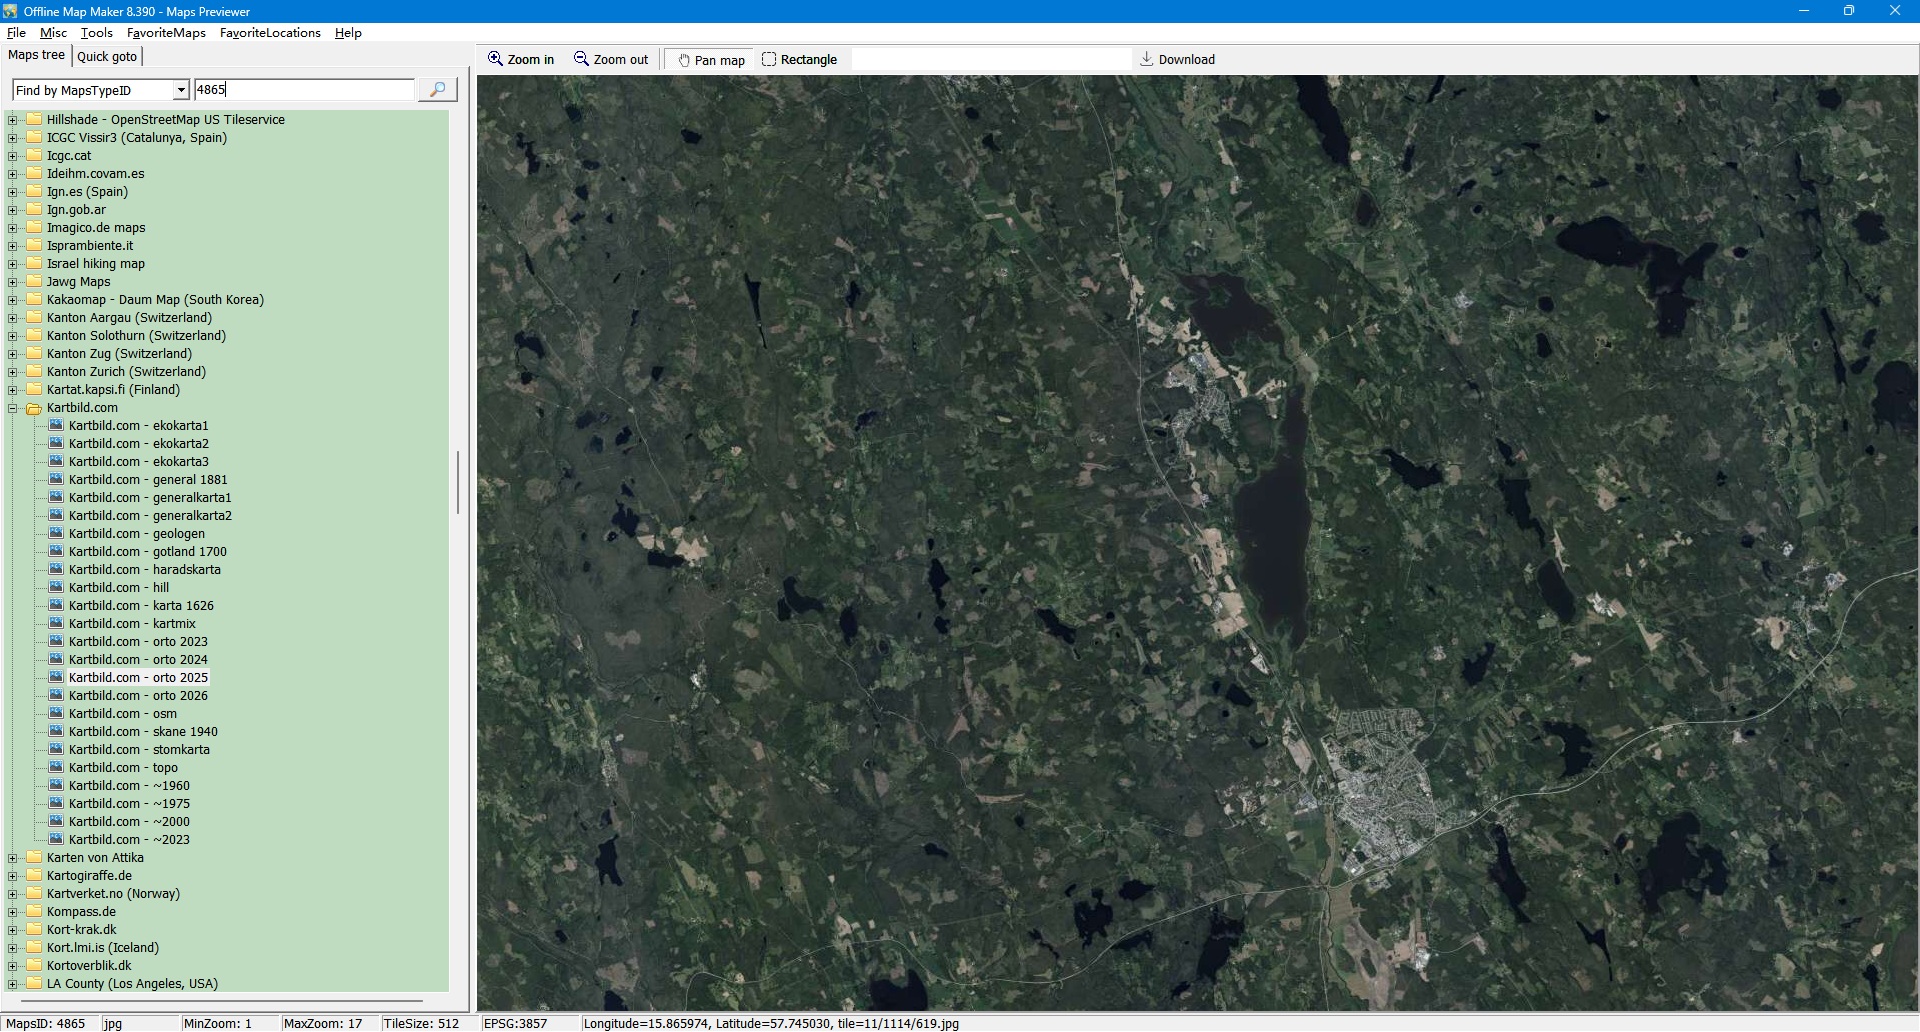Open the Help menu
This screenshot has width=1920, height=1032.
pos(348,33)
